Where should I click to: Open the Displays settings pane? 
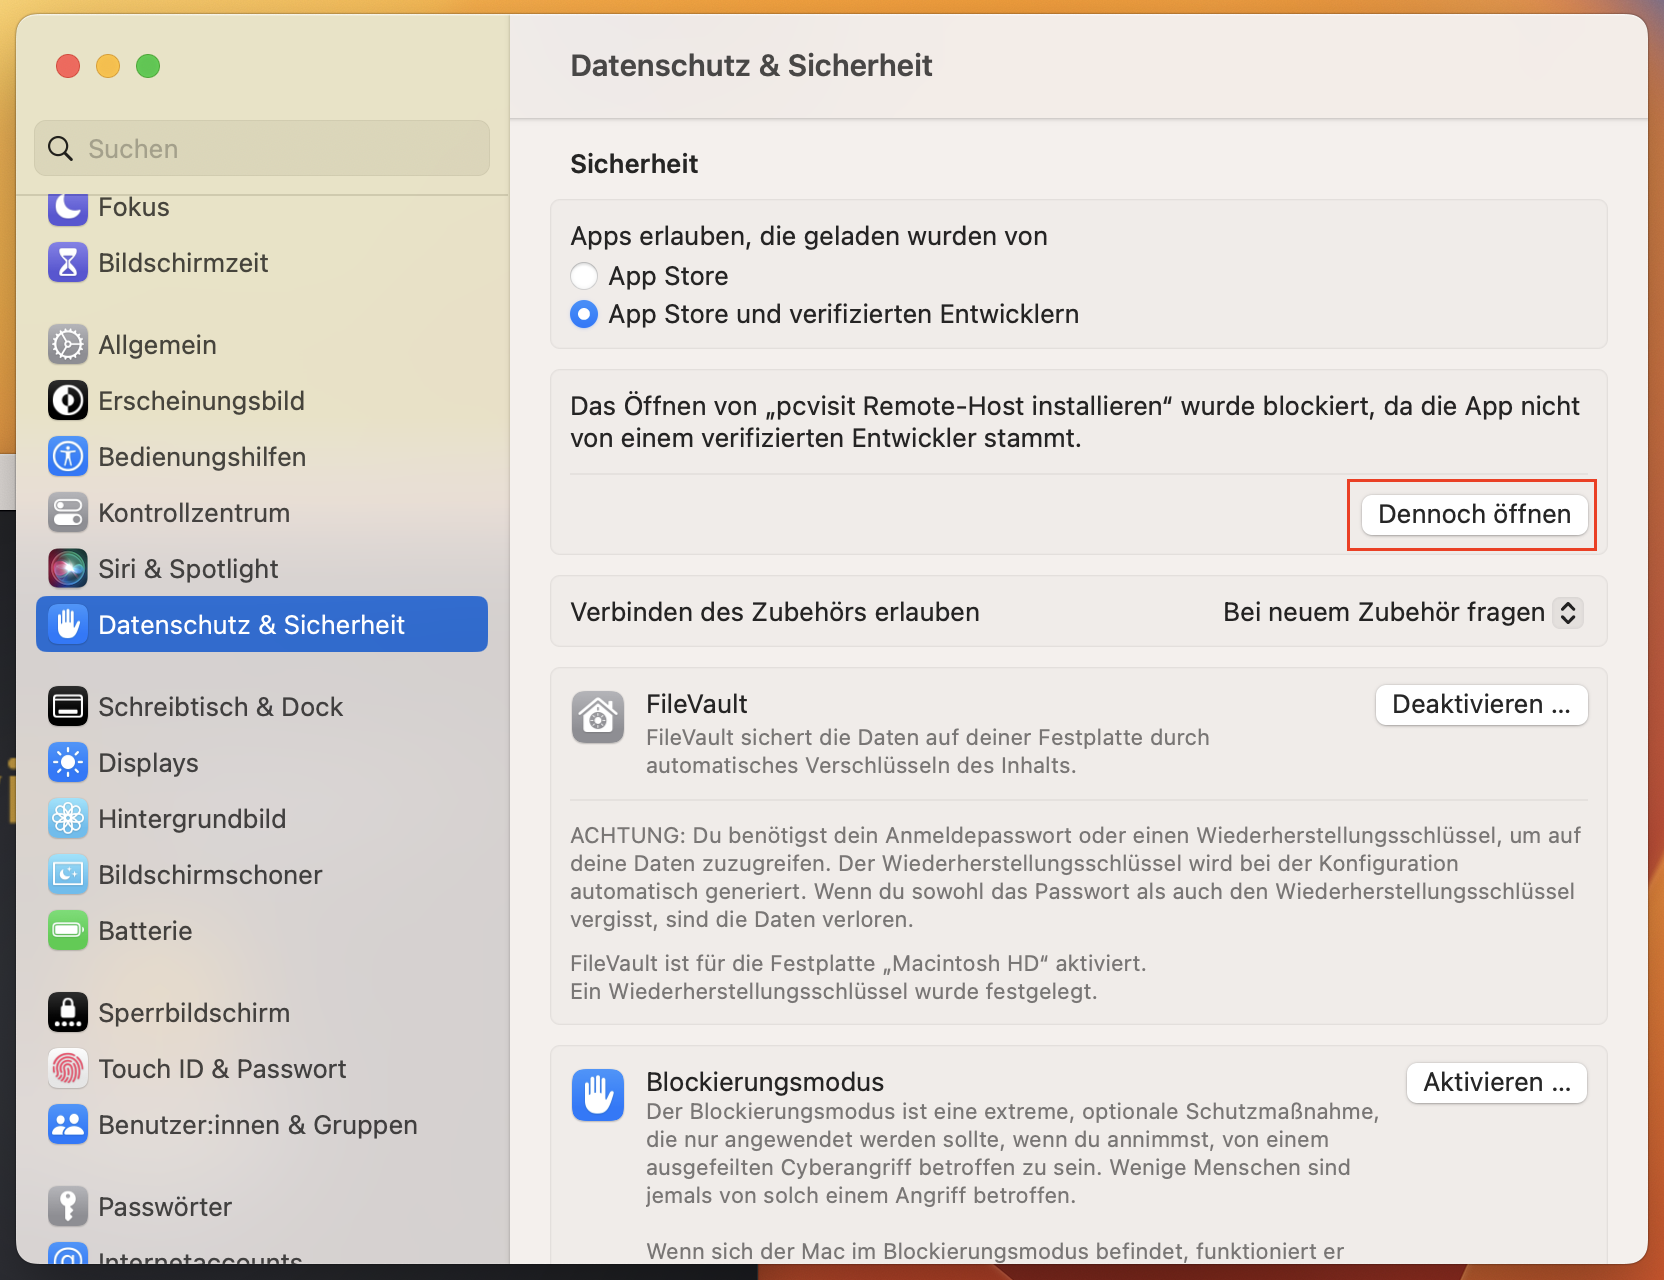point(148,763)
